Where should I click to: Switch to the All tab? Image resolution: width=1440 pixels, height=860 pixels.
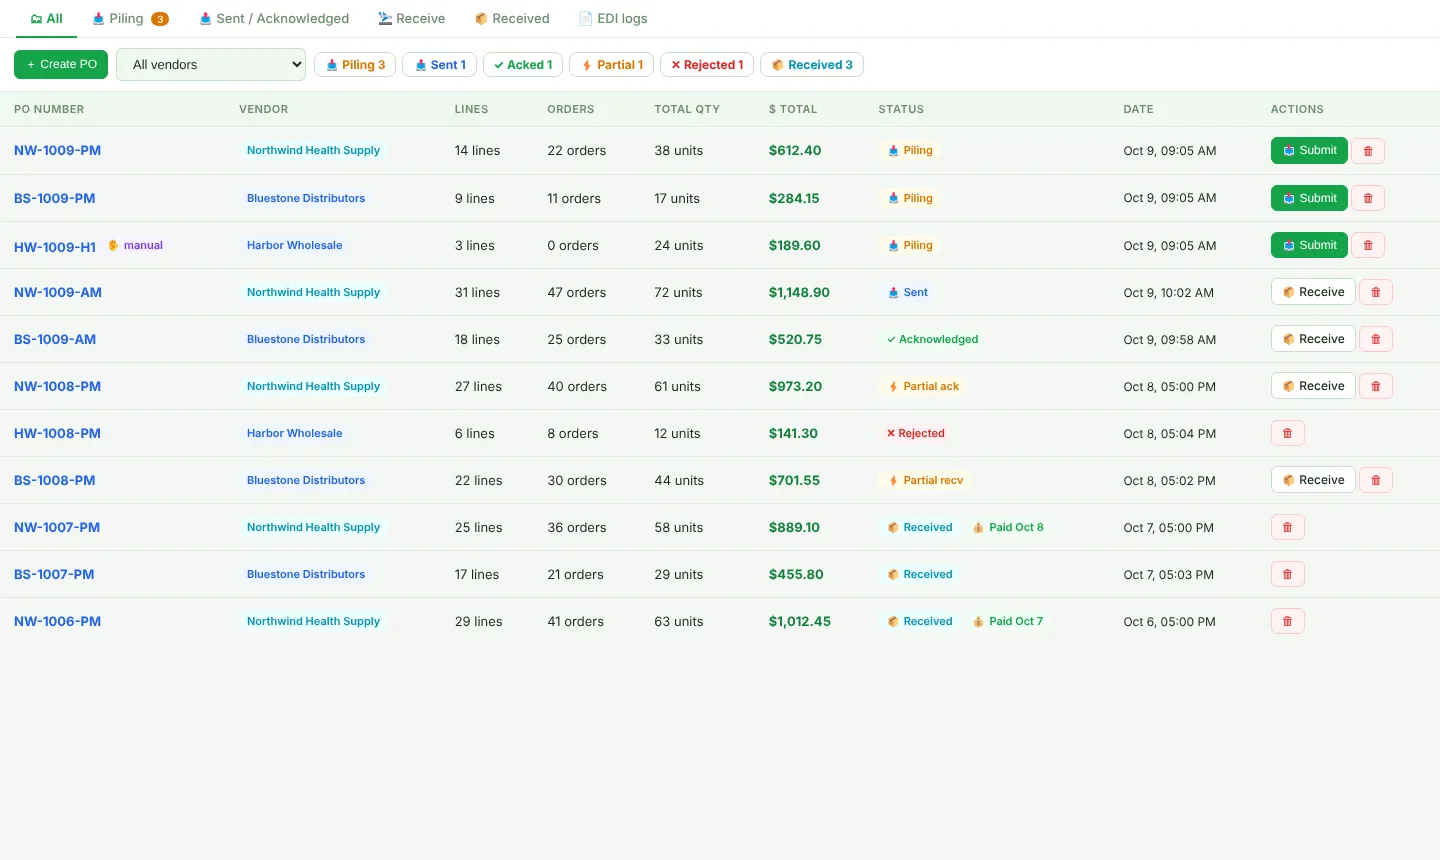coord(46,19)
